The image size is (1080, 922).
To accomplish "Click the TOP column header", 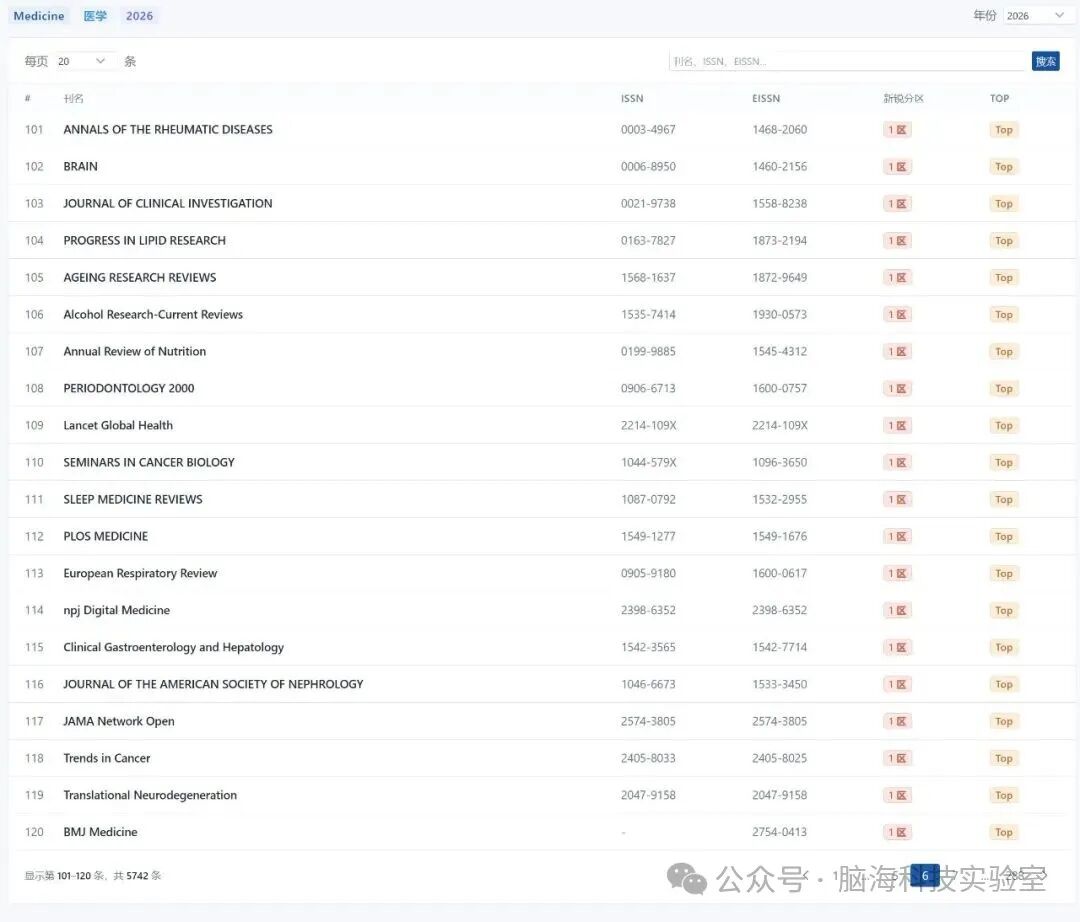I will (999, 98).
